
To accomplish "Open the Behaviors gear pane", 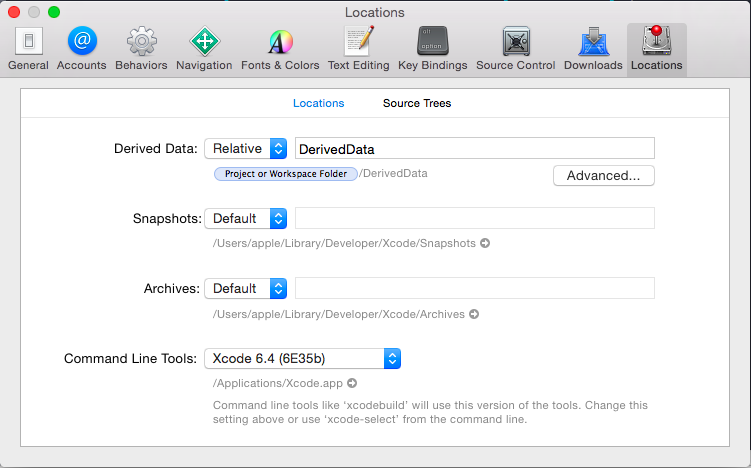I will pos(141,49).
